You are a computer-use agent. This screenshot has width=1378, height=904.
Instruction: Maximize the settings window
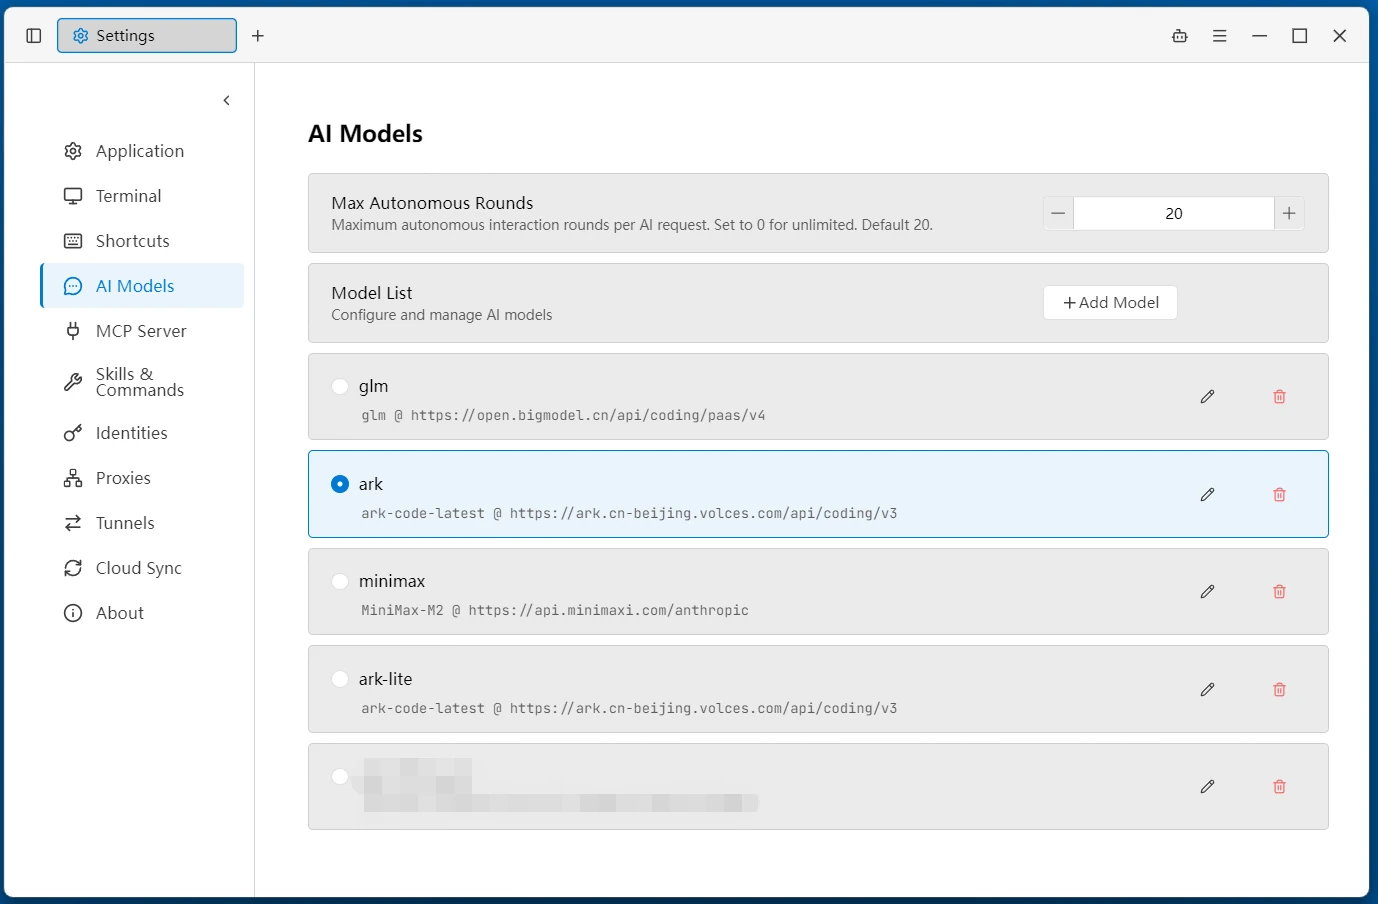click(x=1300, y=36)
